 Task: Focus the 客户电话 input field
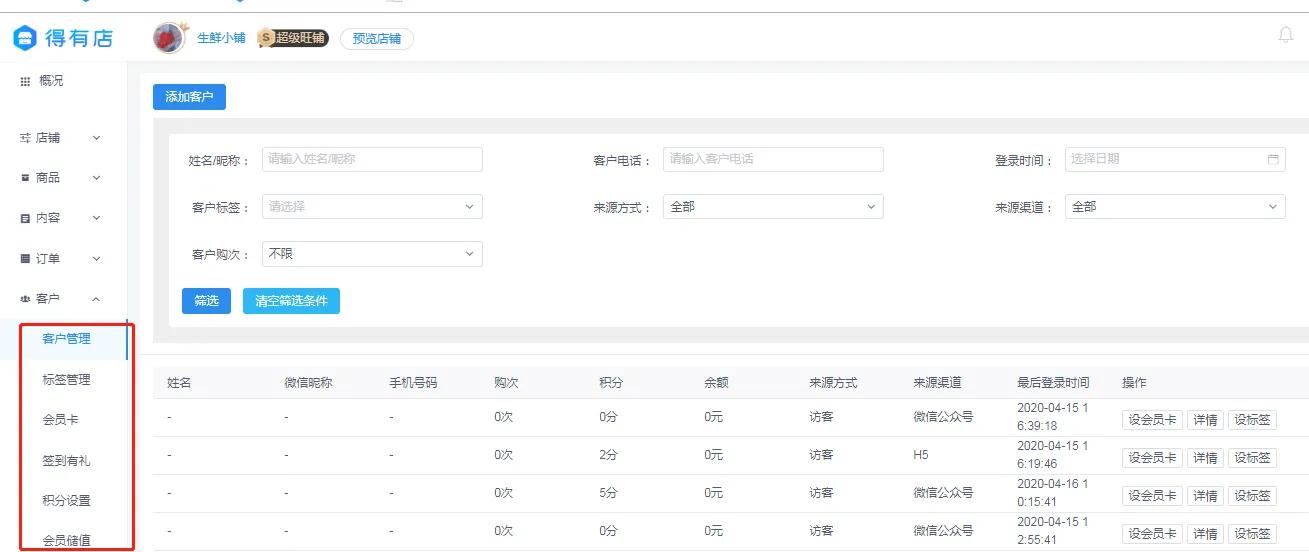coord(773,159)
